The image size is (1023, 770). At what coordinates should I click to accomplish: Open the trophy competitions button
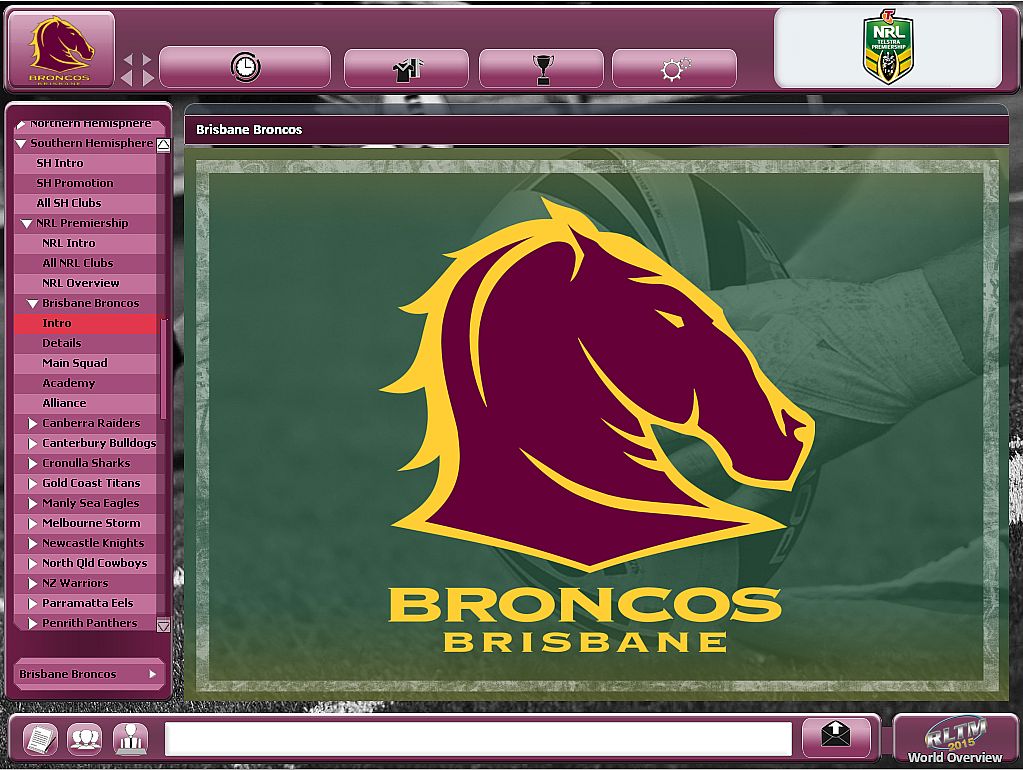pos(542,69)
